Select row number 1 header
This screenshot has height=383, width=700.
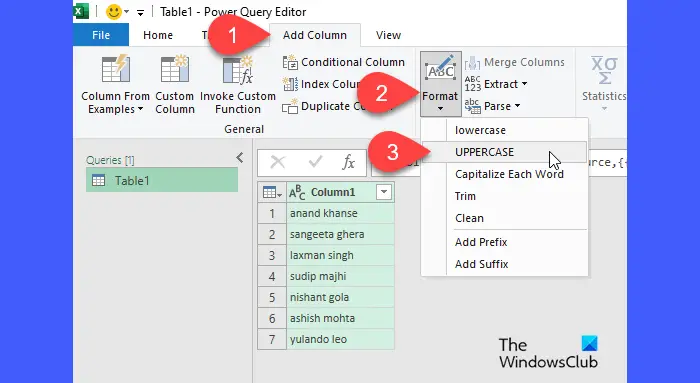tap(272, 213)
